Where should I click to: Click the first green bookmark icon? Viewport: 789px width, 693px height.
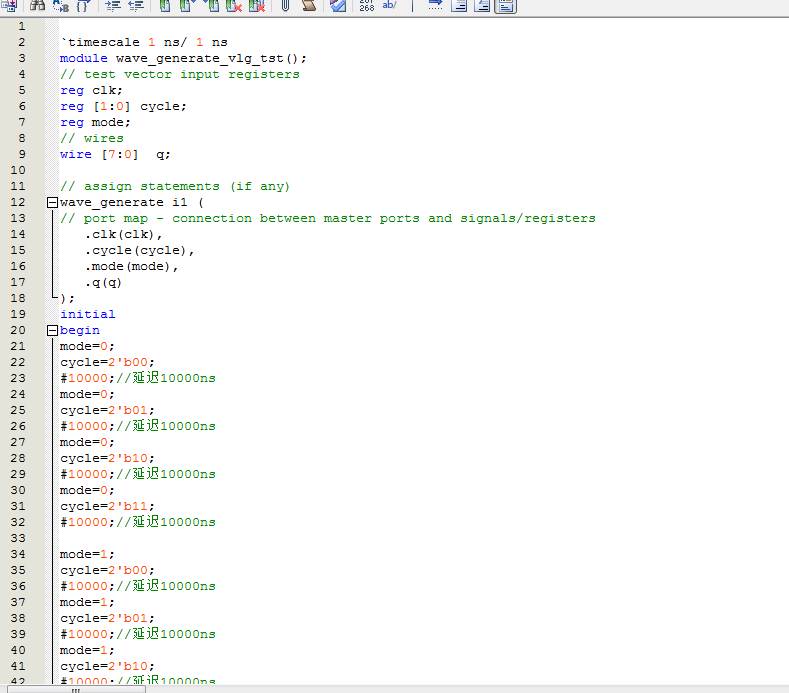(165, 6)
